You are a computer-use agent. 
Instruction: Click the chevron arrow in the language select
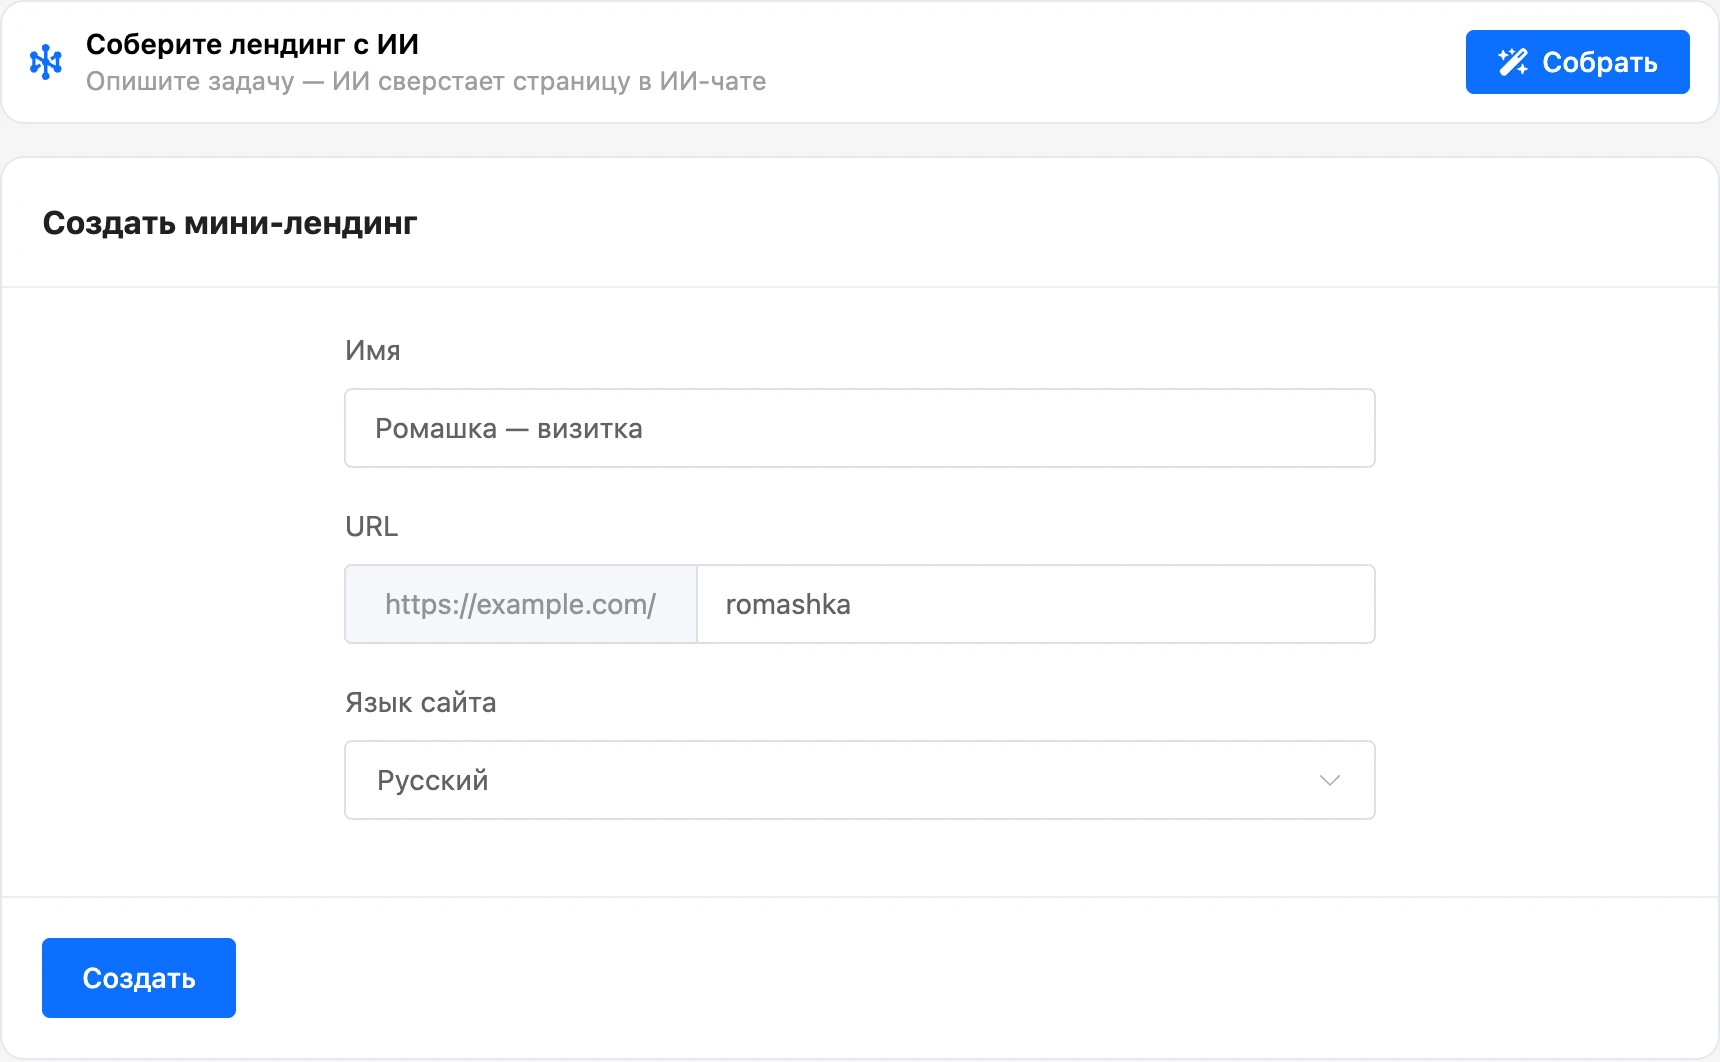point(1329,780)
